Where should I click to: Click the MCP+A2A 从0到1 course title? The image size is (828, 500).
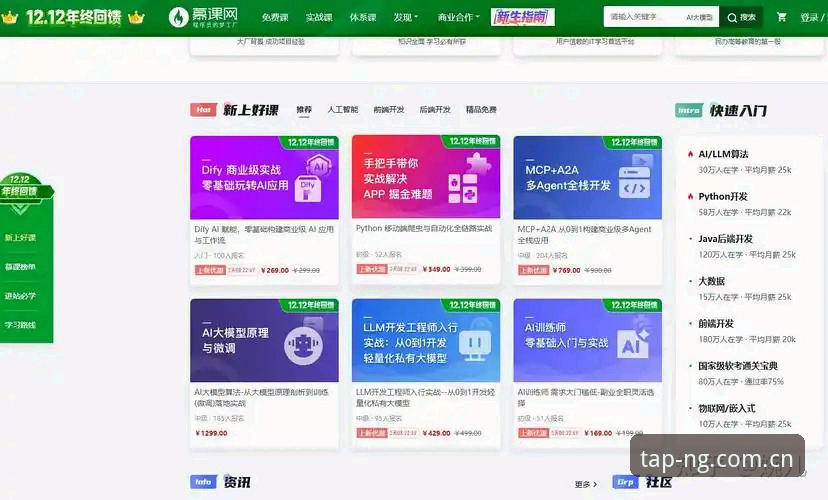[x=585, y=235]
